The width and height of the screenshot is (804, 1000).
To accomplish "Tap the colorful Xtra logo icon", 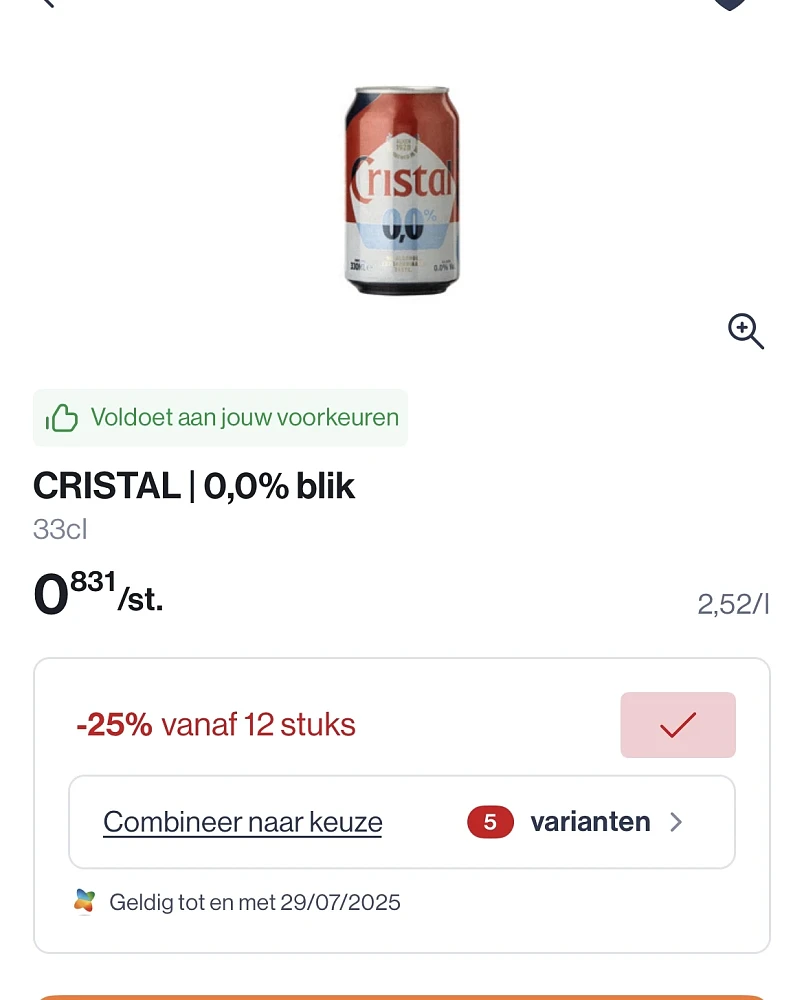I will (x=84, y=902).
